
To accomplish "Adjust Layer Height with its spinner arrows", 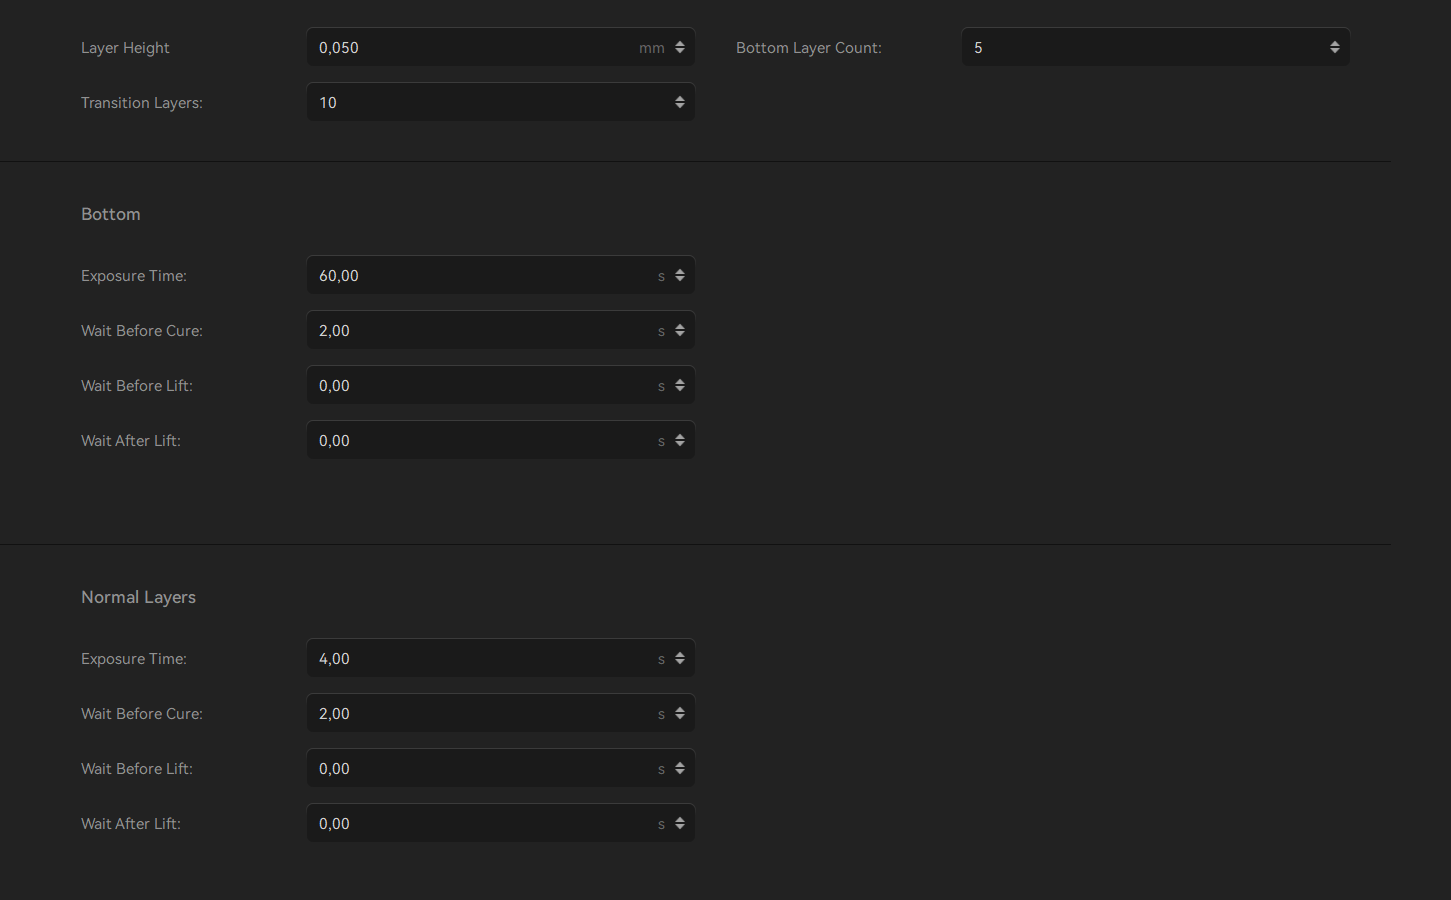I will pyautogui.click(x=680, y=47).
